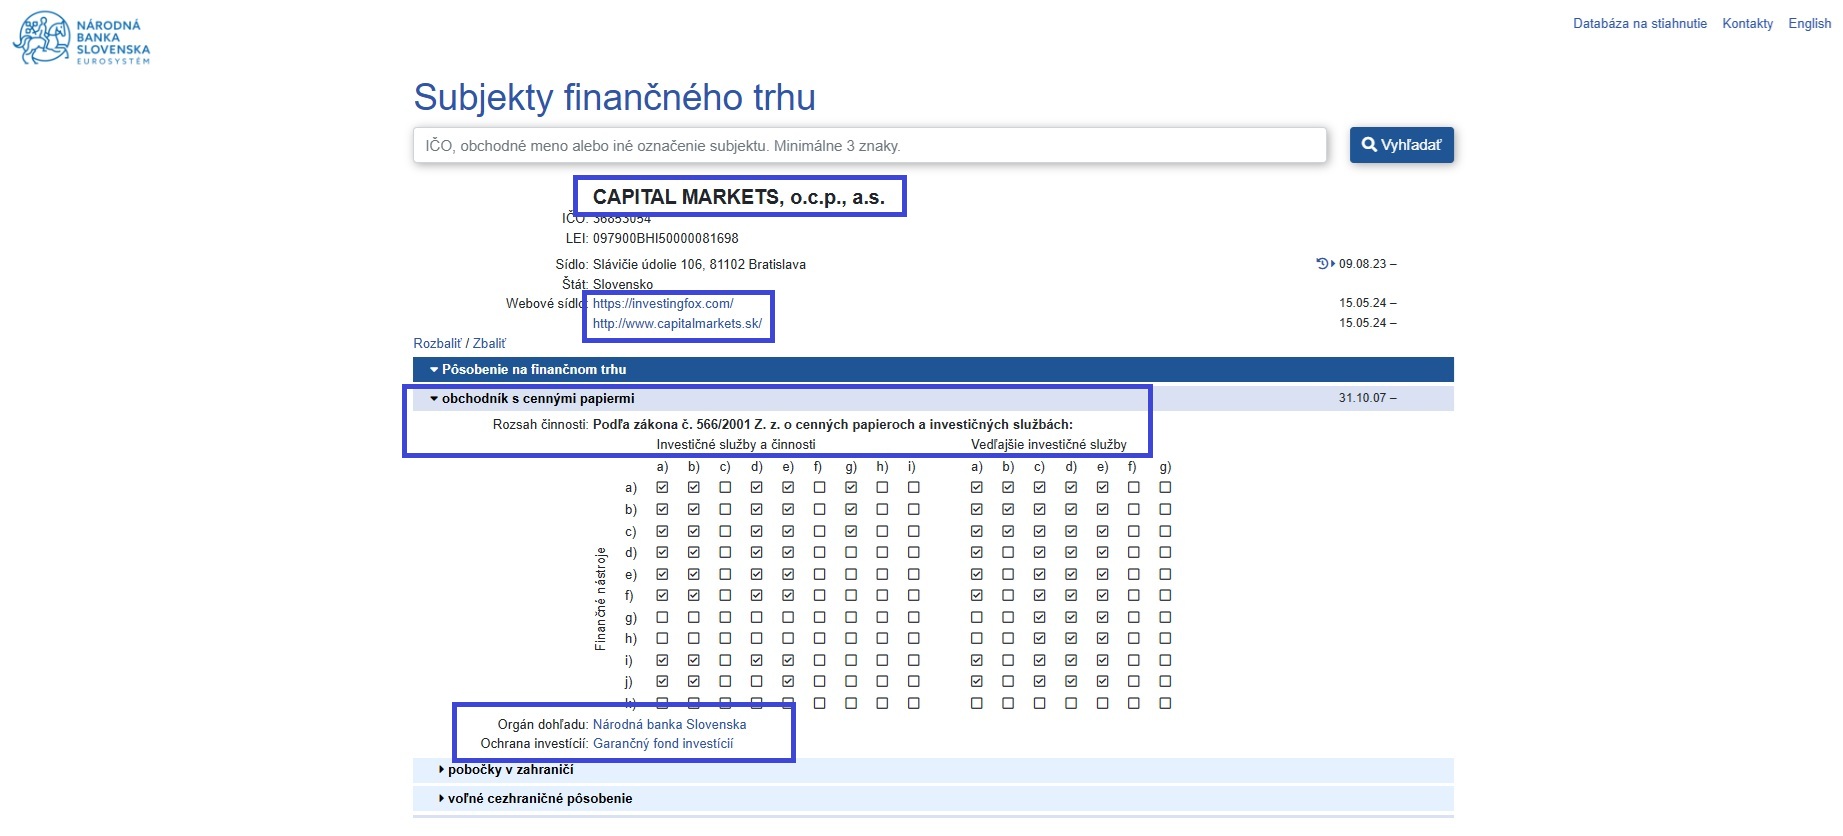Toggle Vedľajšie služby checkbox row d) column g)

click(x=1165, y=552)
